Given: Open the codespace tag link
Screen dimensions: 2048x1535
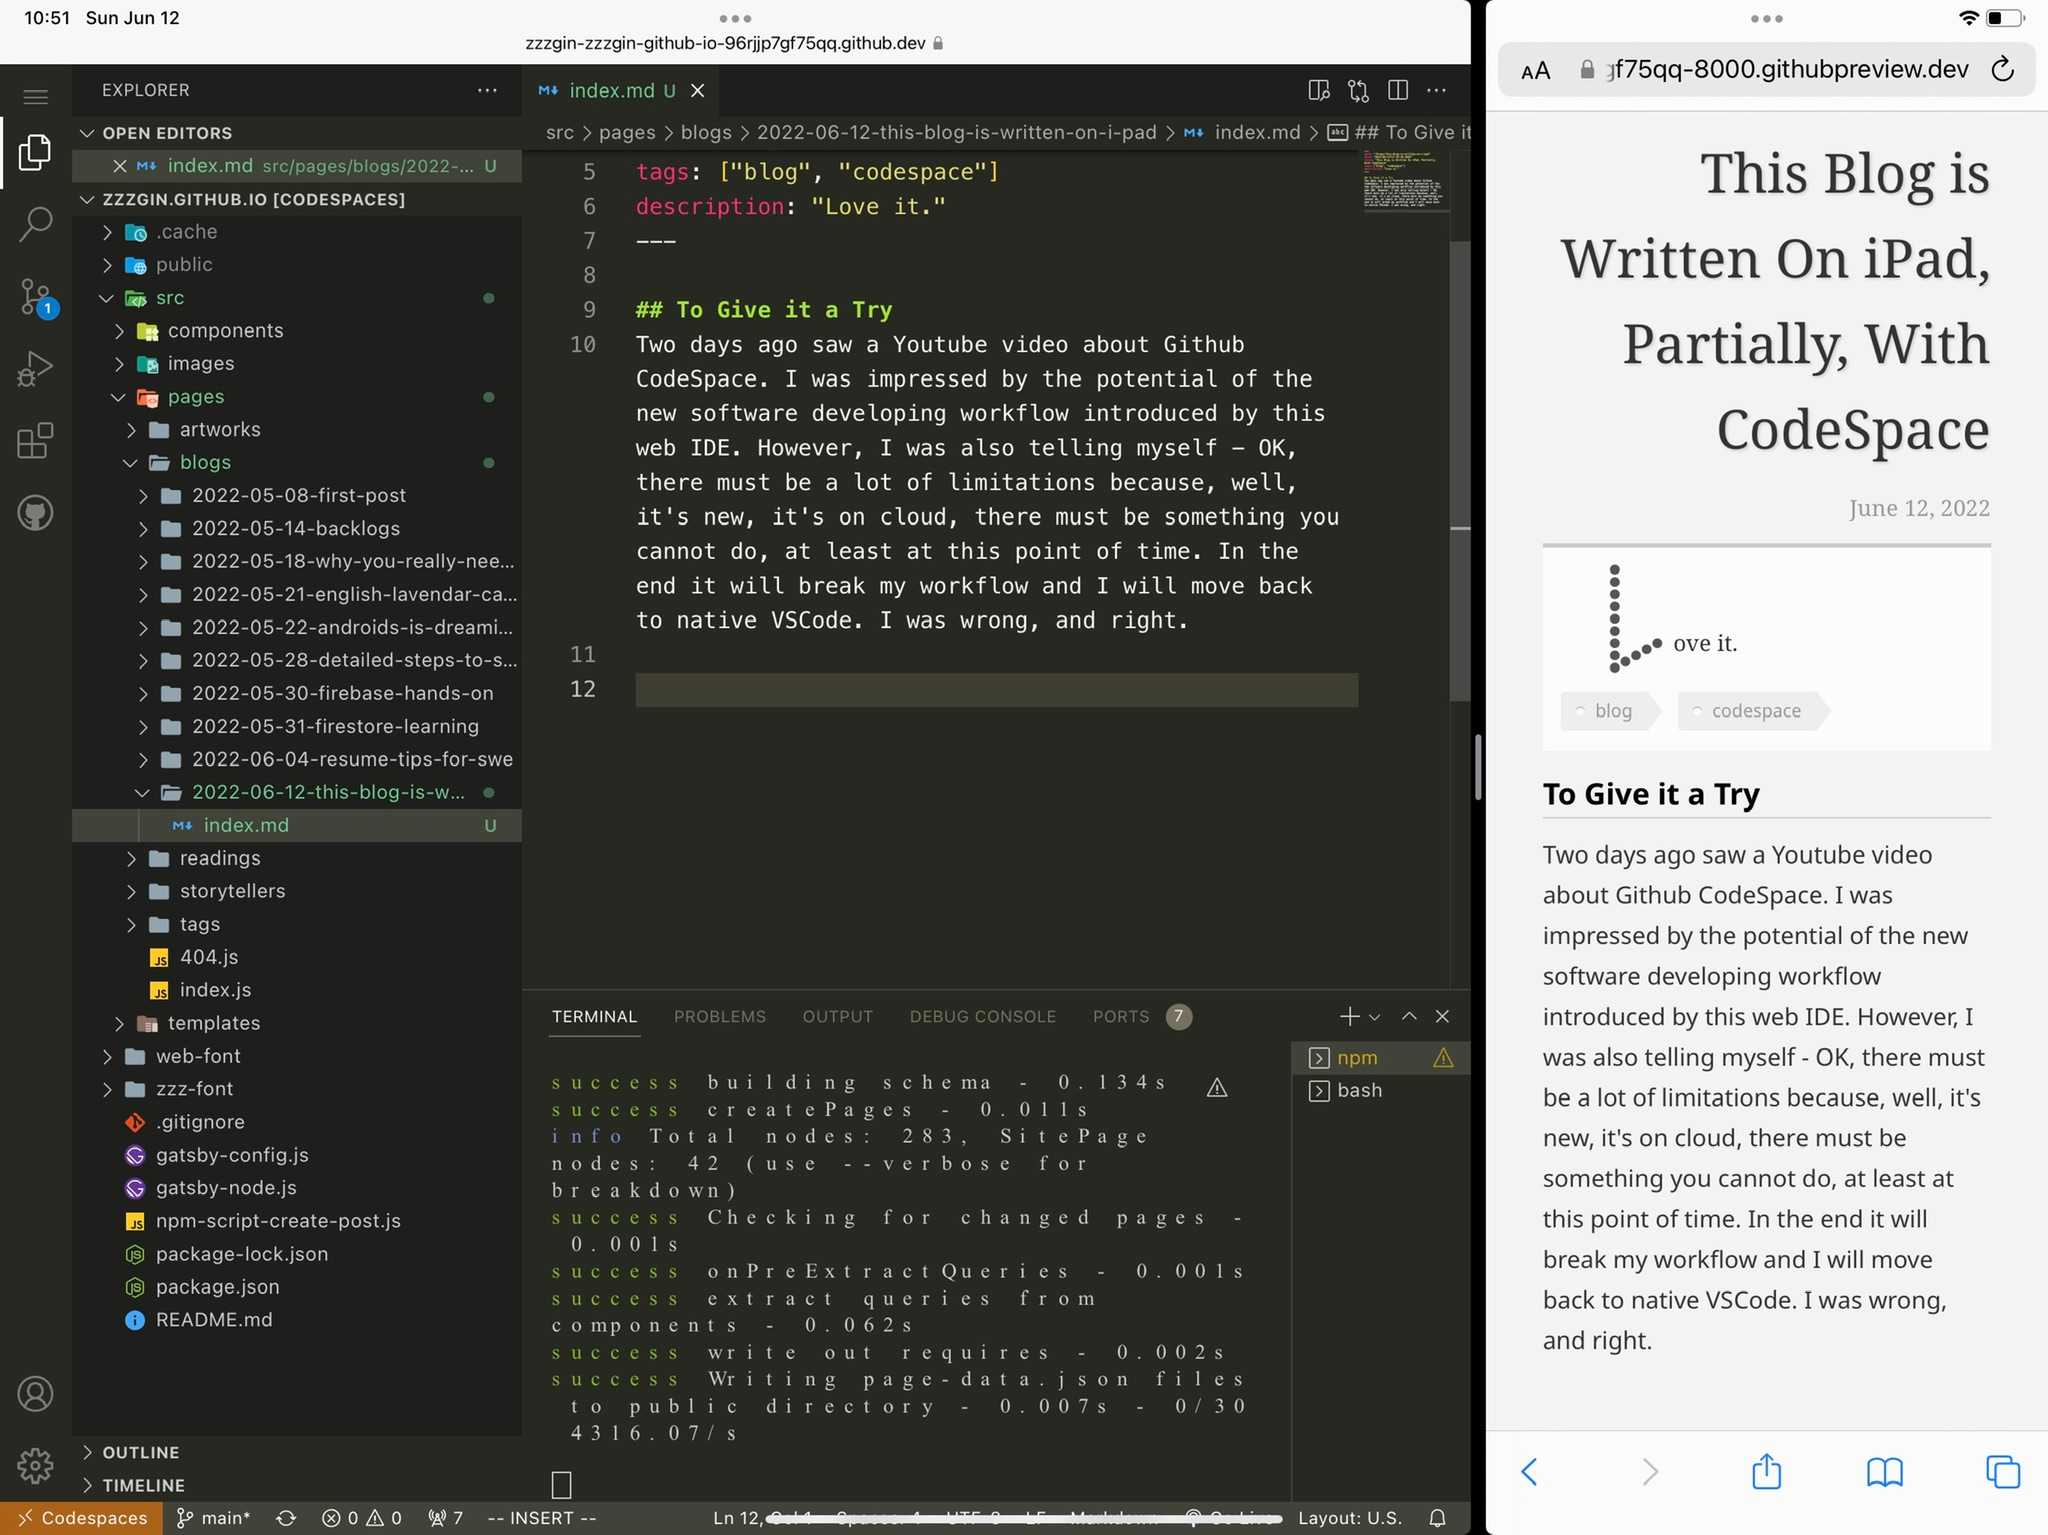Looking at the screenshot, I should (1755, 711).
